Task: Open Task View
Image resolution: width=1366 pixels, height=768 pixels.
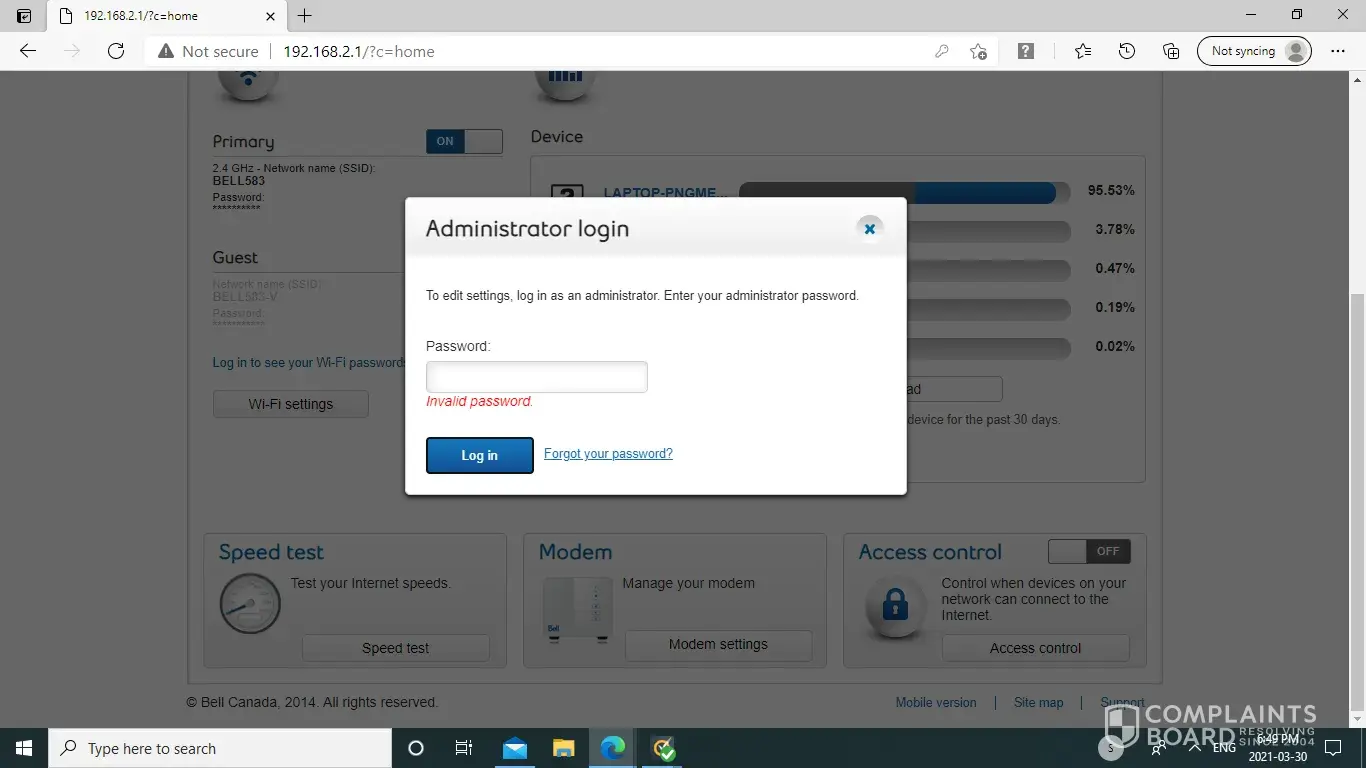Action: [464, 748]
